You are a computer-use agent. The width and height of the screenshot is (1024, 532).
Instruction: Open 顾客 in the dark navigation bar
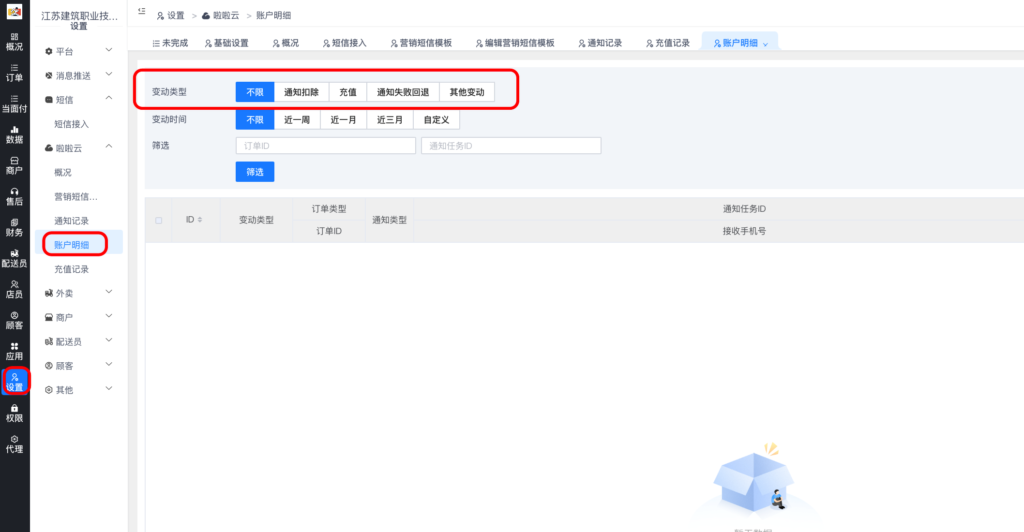14,320
